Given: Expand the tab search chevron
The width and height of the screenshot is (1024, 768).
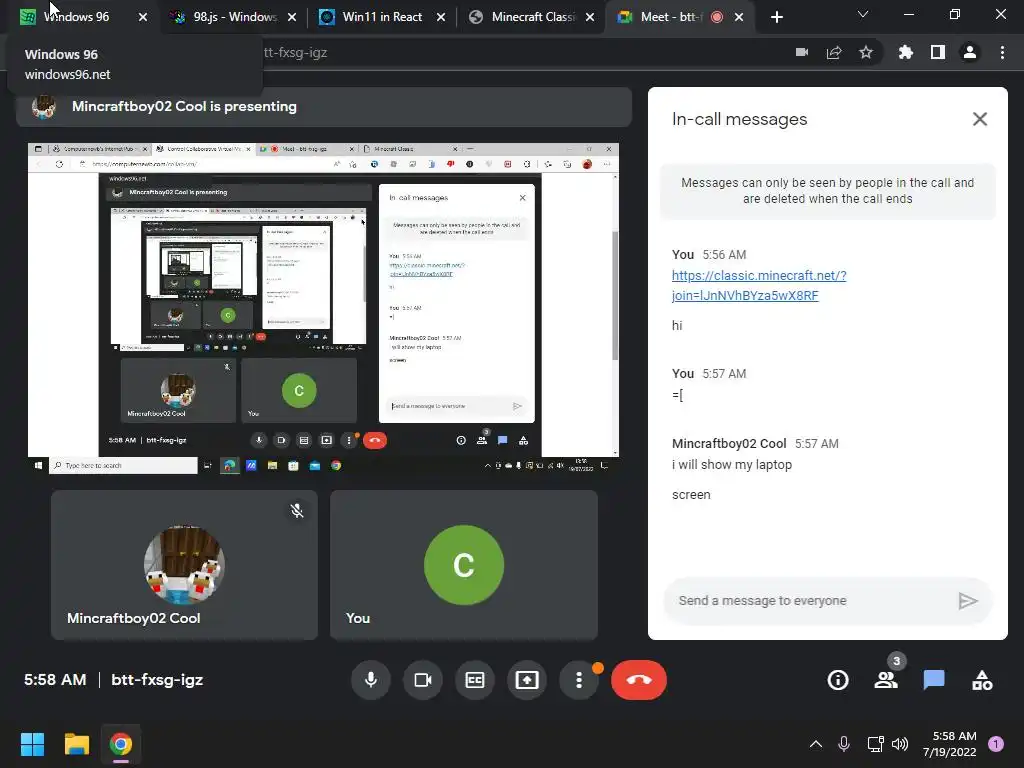Looking at the screenshot, I should coord(863,14).
